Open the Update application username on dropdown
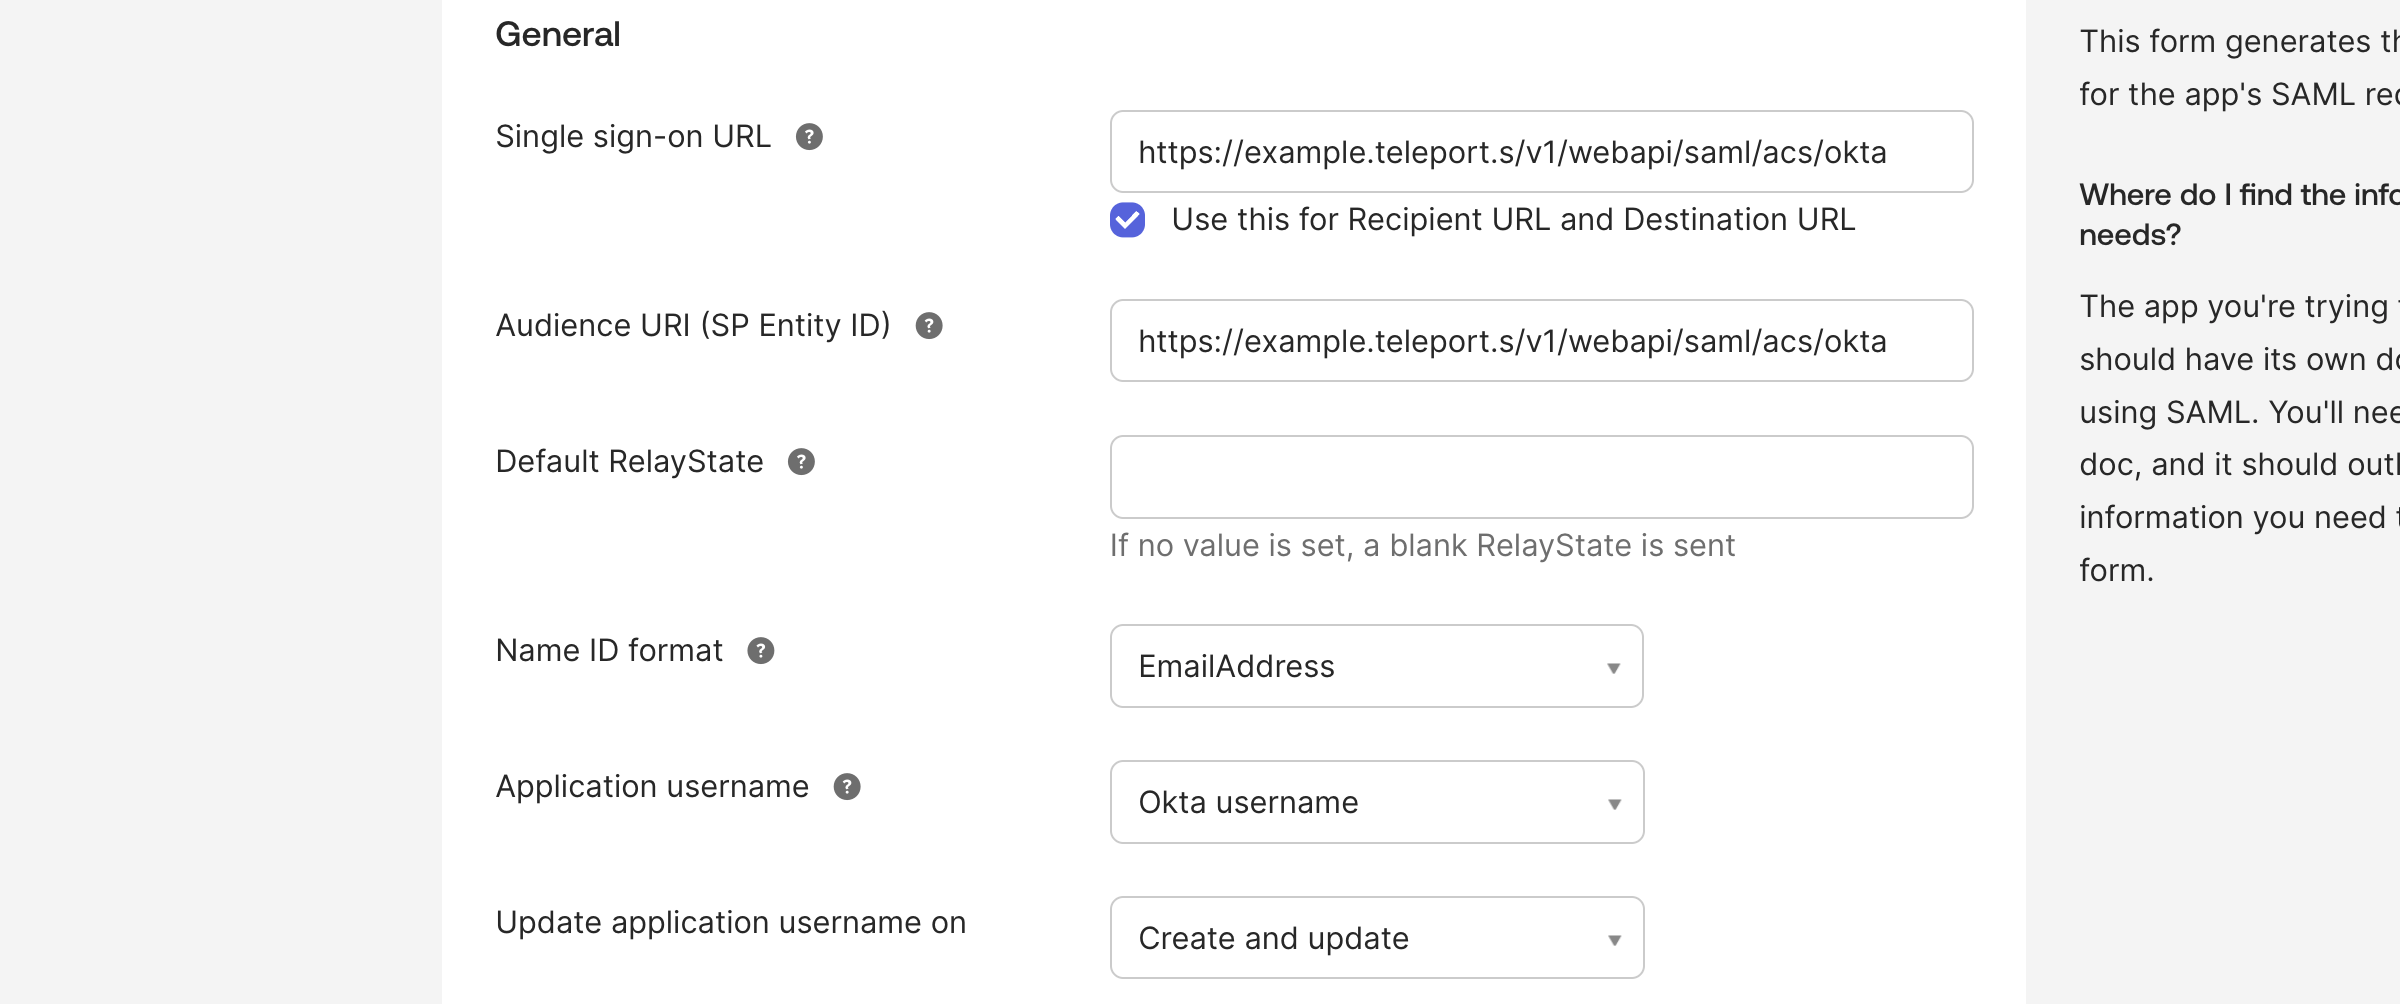 pos(1375,937)
